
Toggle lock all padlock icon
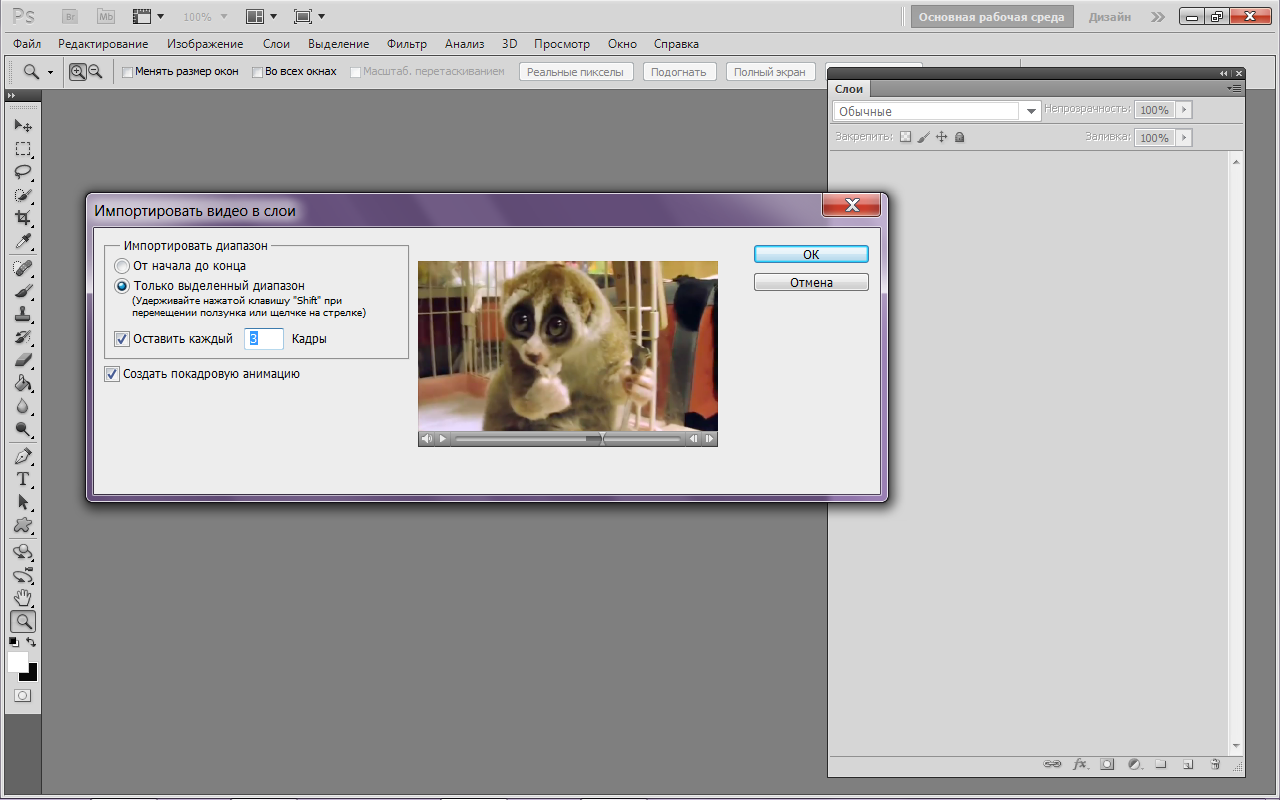tap(959, 137)
